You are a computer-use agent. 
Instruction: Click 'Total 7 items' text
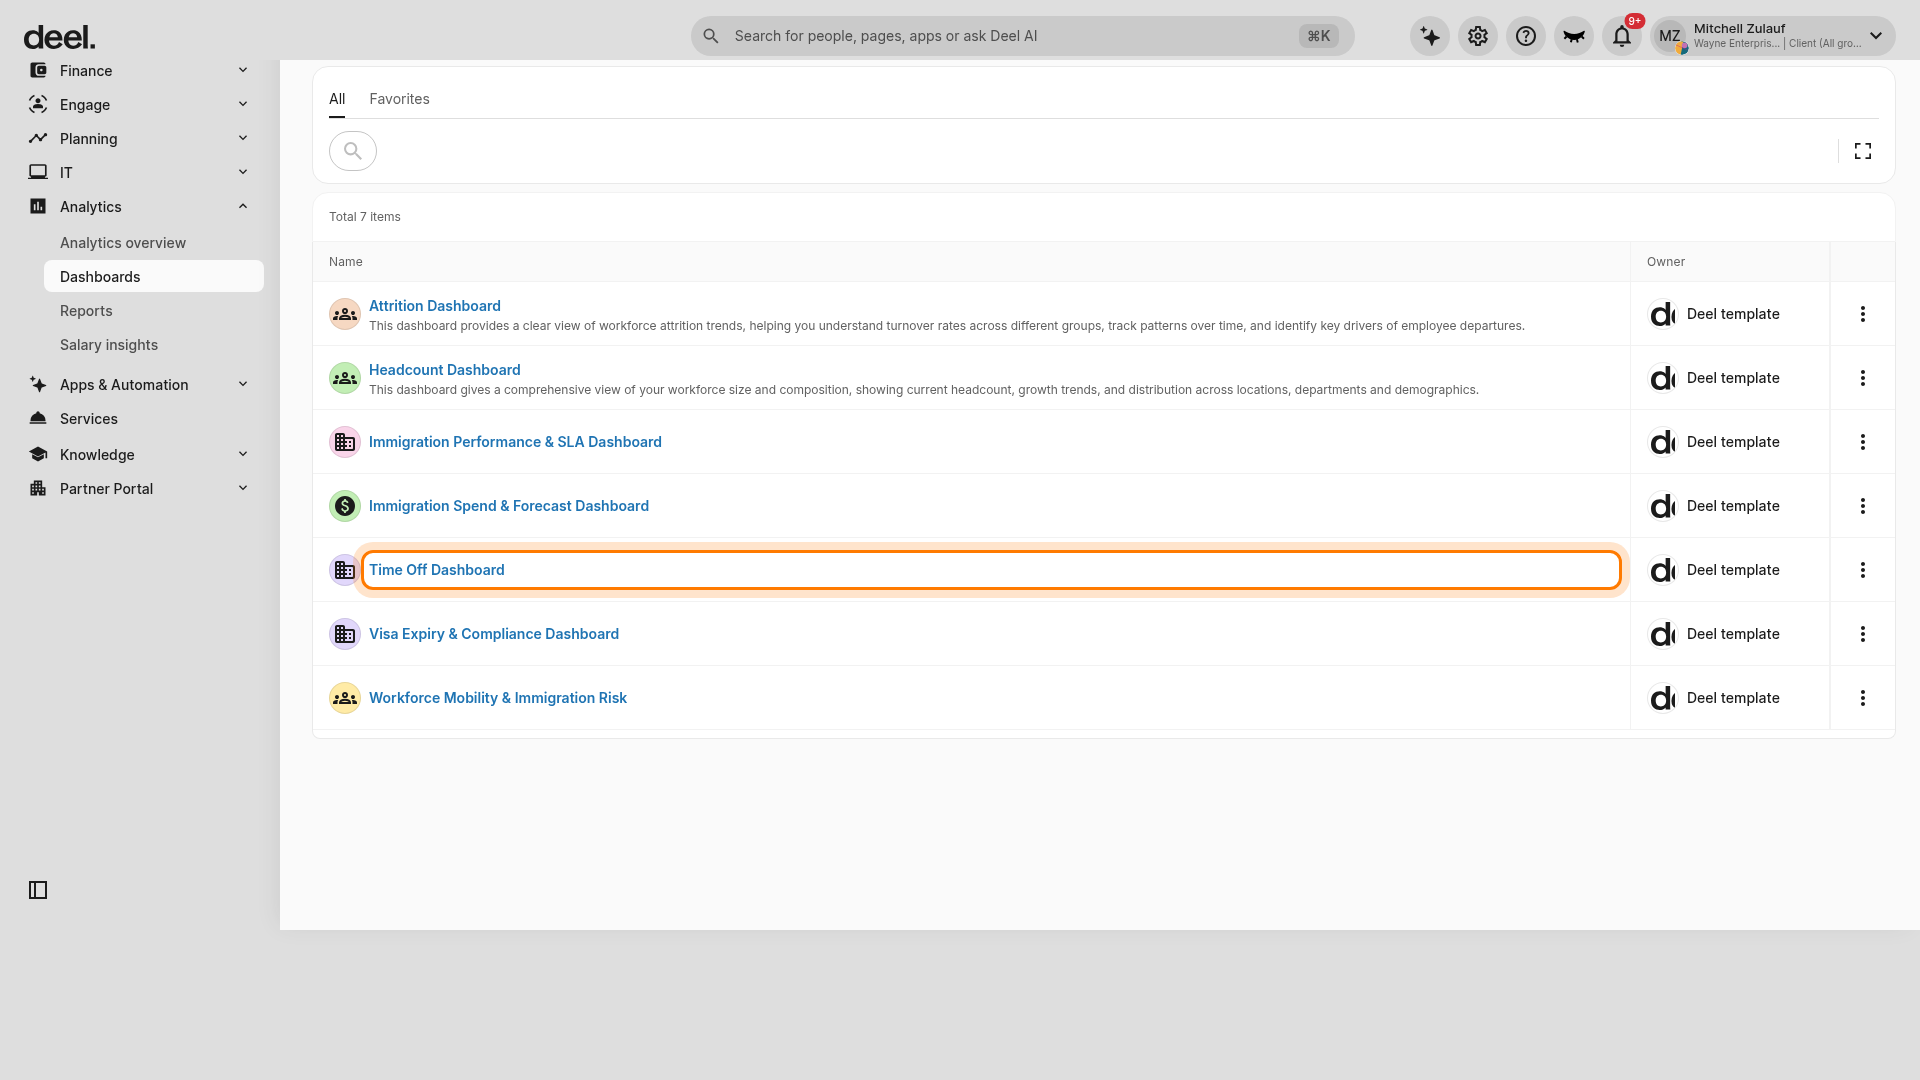pyautogui.click(x=365, y=217)
